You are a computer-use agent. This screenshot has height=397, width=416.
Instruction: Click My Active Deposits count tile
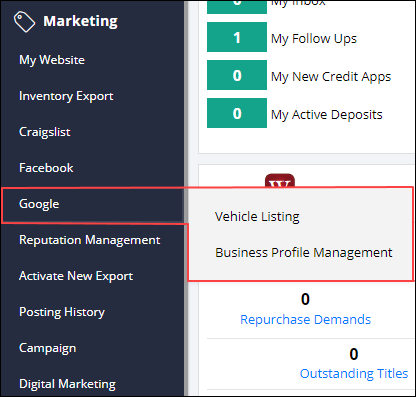click(x=237, y=113)
